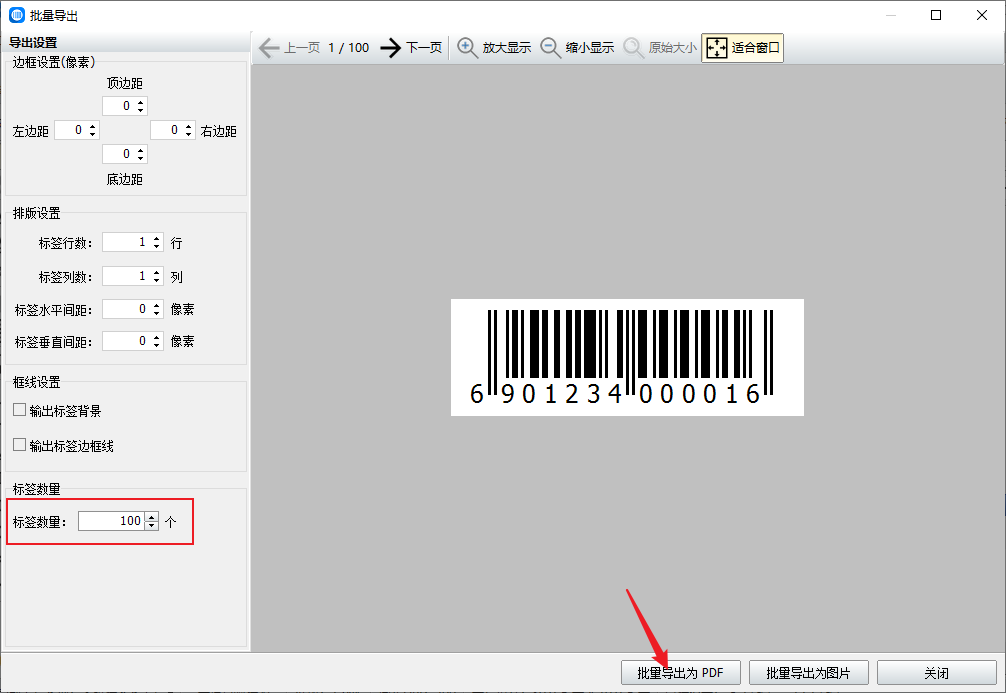The width and height of the screenshot is (1006, 693).
Task: Click the 关闭 button
Action: coord(937,673)
